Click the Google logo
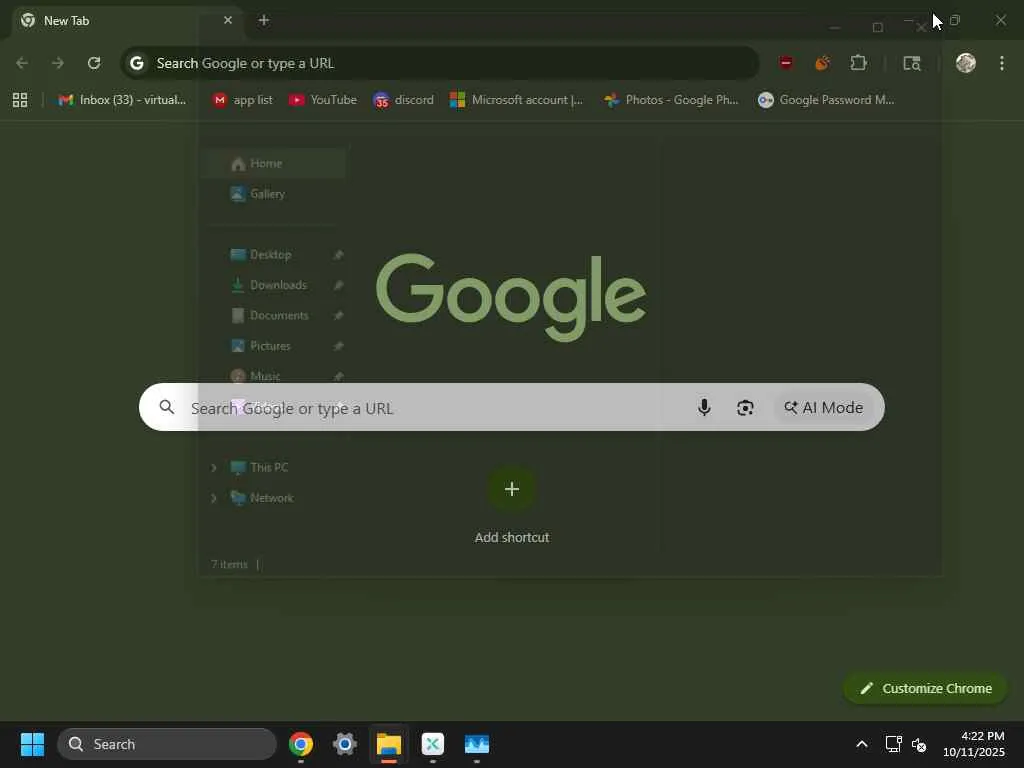 coord(511,297)
